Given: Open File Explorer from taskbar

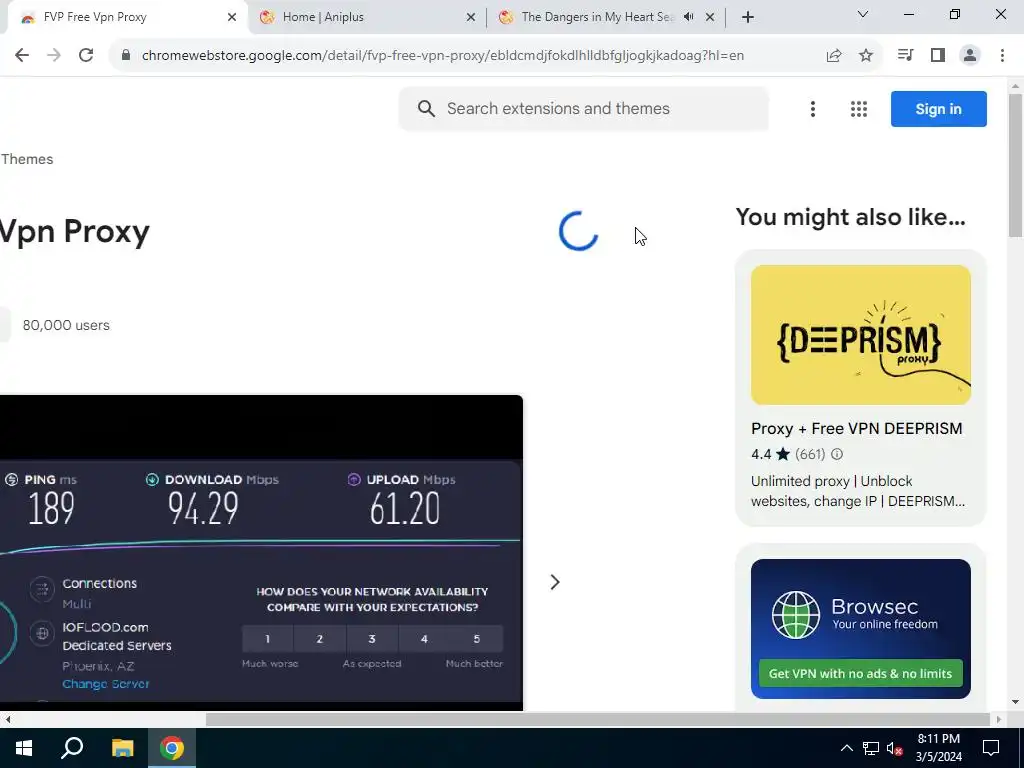Looking at the screenshot, I should 122,748.
